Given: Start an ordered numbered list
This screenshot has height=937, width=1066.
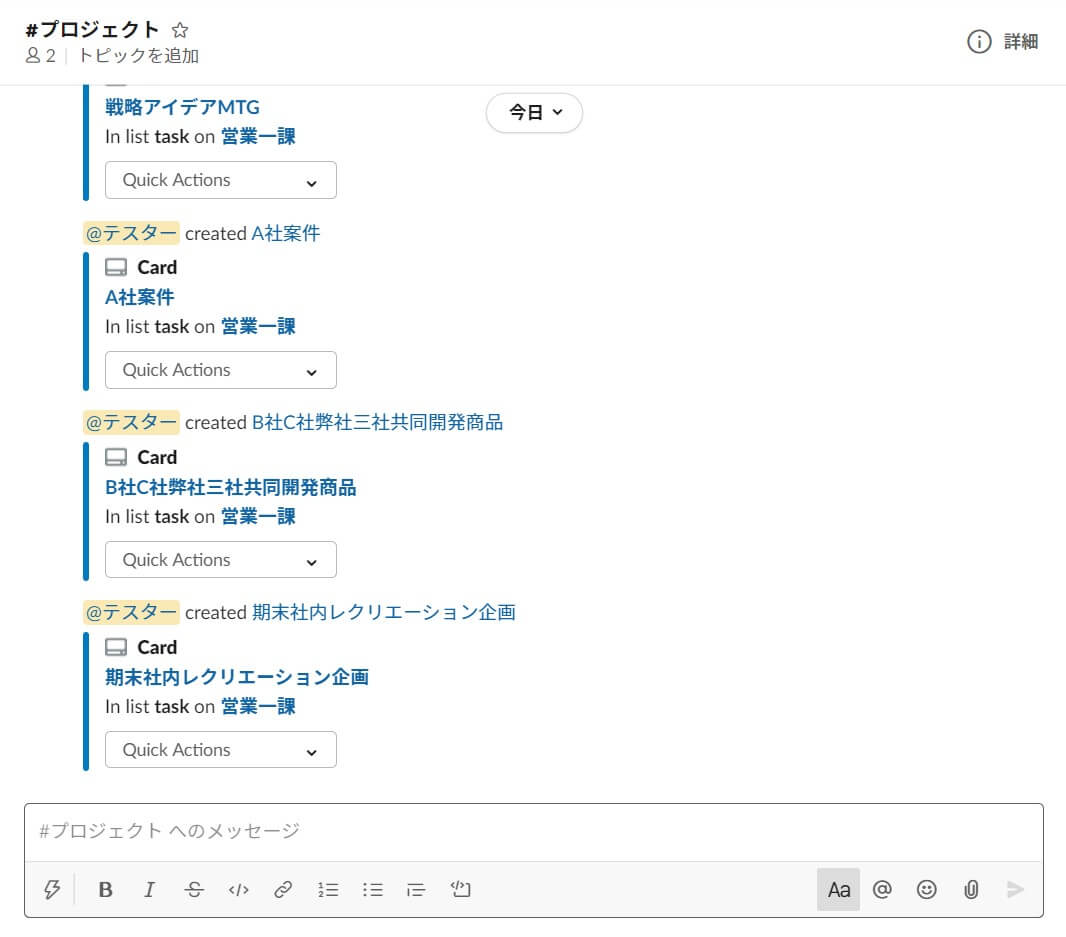Looking at the screenshot, I should pos(328,889).
